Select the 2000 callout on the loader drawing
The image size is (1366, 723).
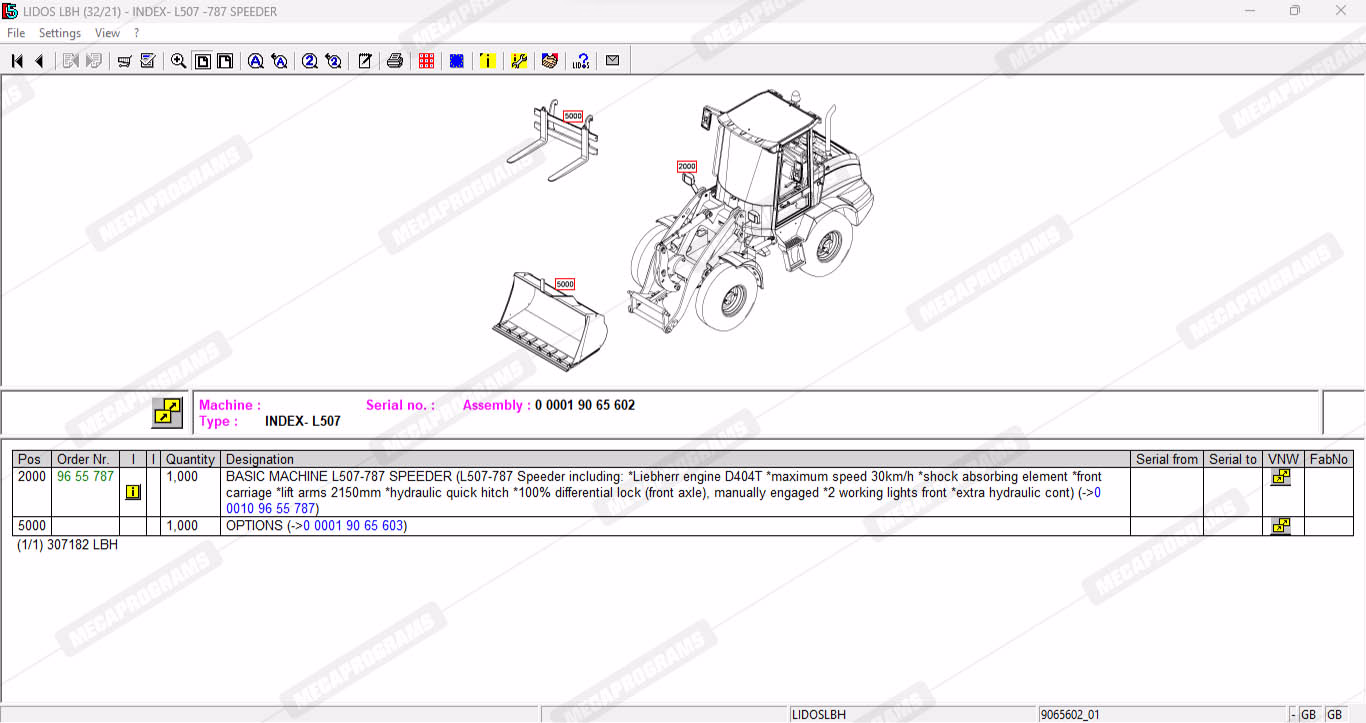click(687, 167)
